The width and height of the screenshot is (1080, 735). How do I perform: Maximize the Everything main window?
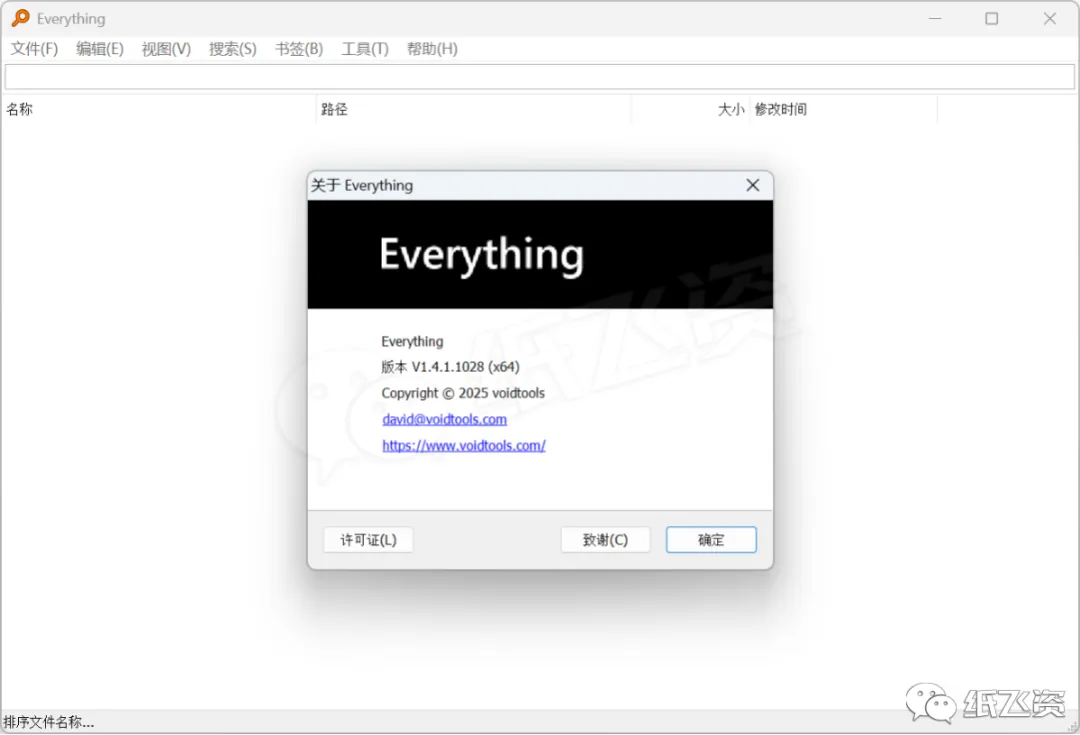pos(991,19)
